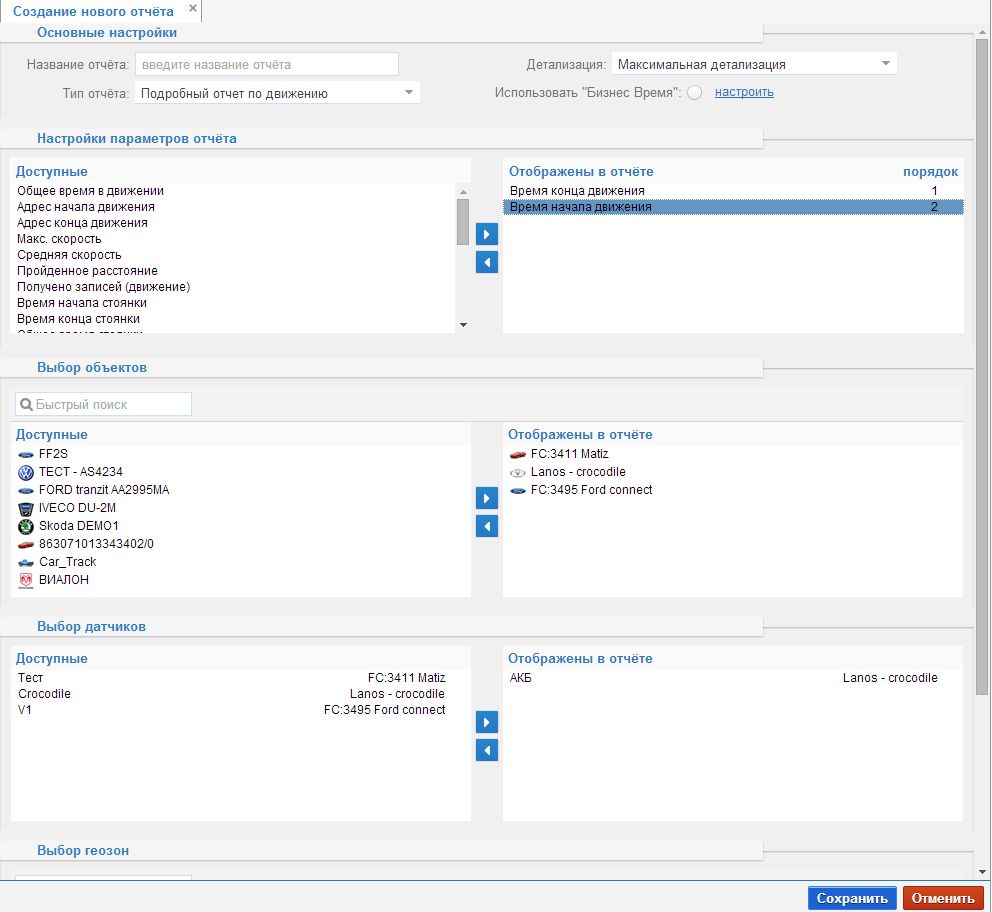Select "Время конца движения" in displayed list
This screenshot has height=912, width=992.
pos(577,191)
